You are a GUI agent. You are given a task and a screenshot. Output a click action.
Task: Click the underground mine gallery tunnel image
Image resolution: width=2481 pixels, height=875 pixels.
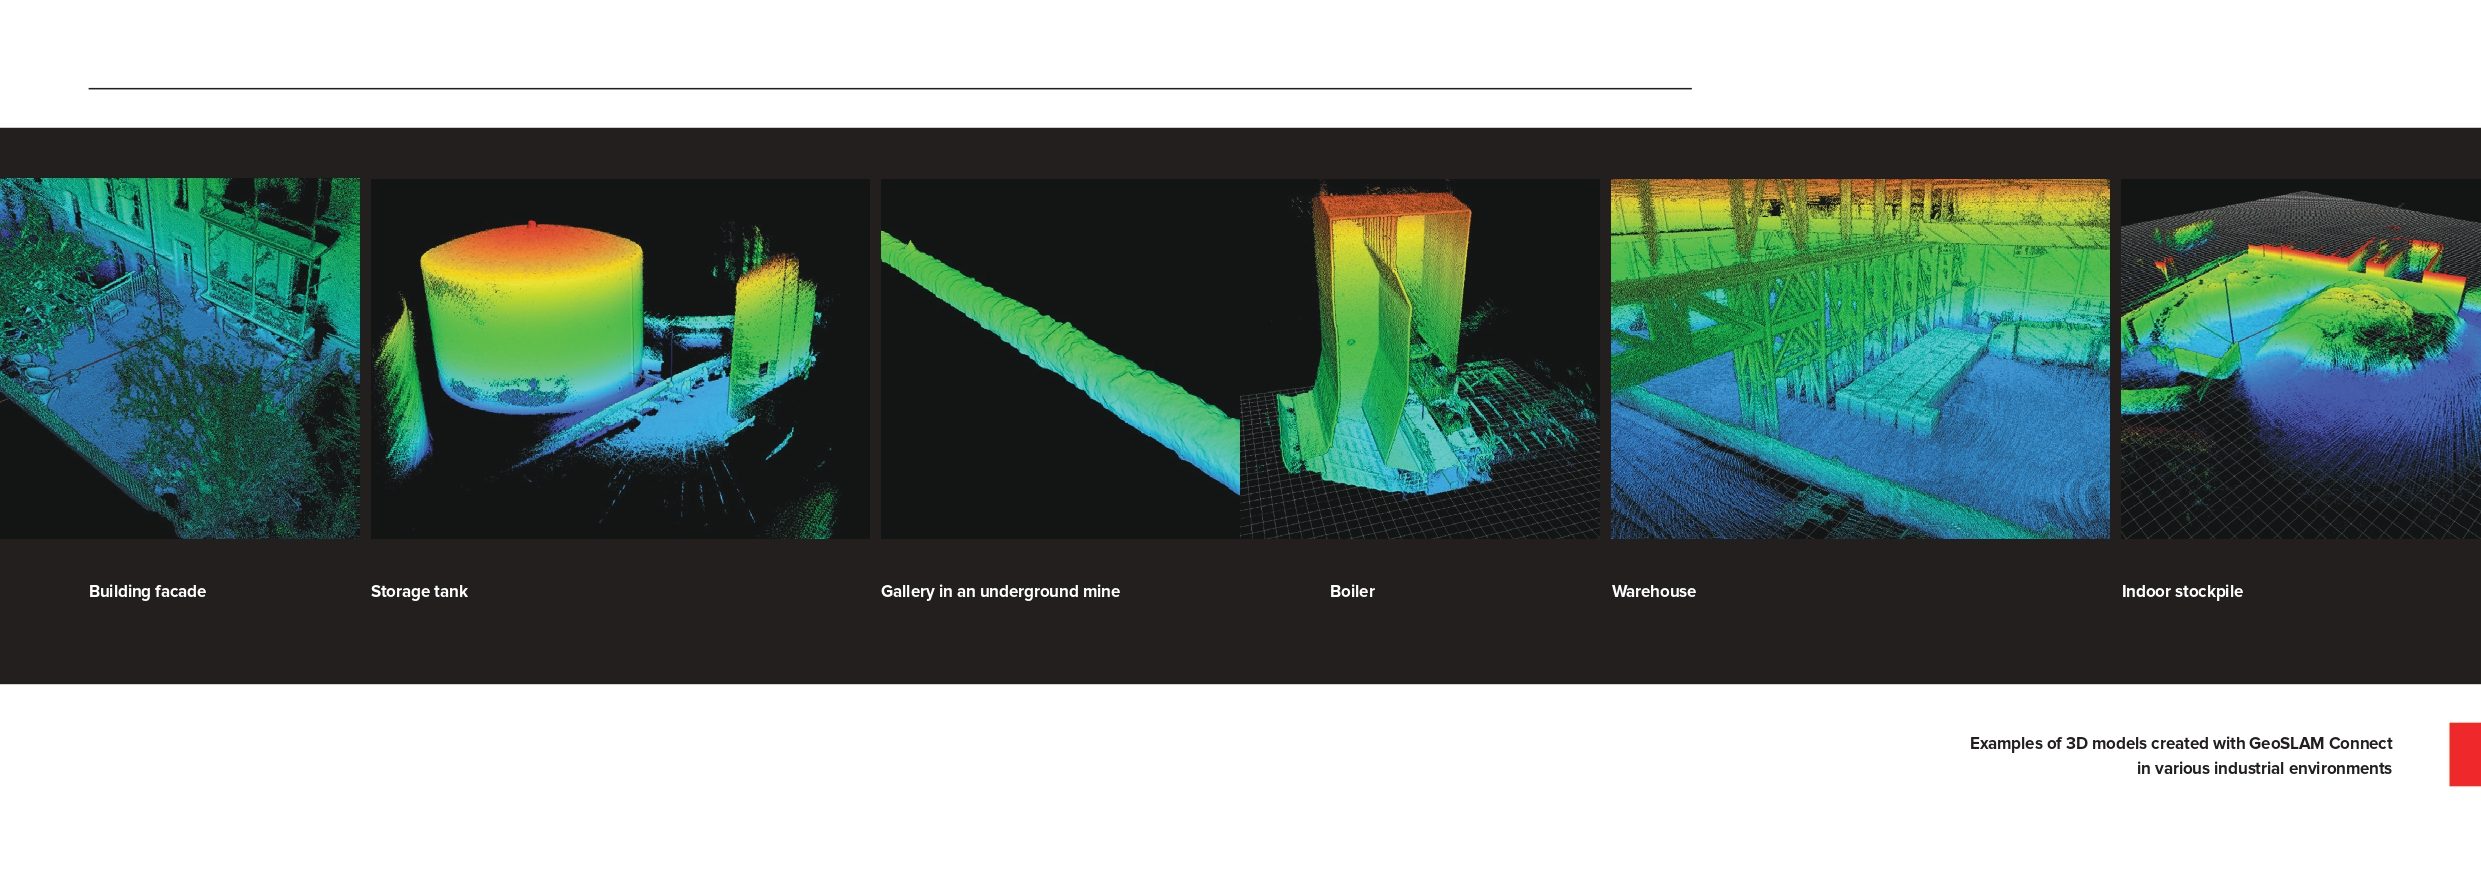click(x=1060, y=359)
